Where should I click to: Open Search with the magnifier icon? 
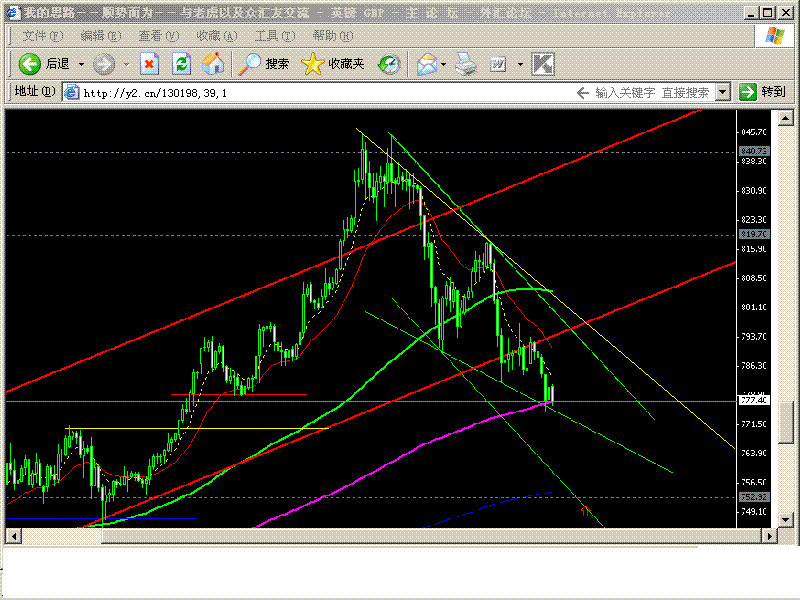(250, 64)
